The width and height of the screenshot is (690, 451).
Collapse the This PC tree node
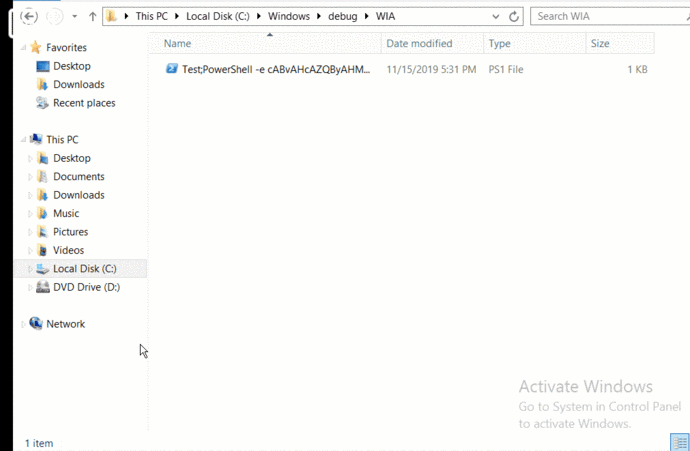coord(23,140)
